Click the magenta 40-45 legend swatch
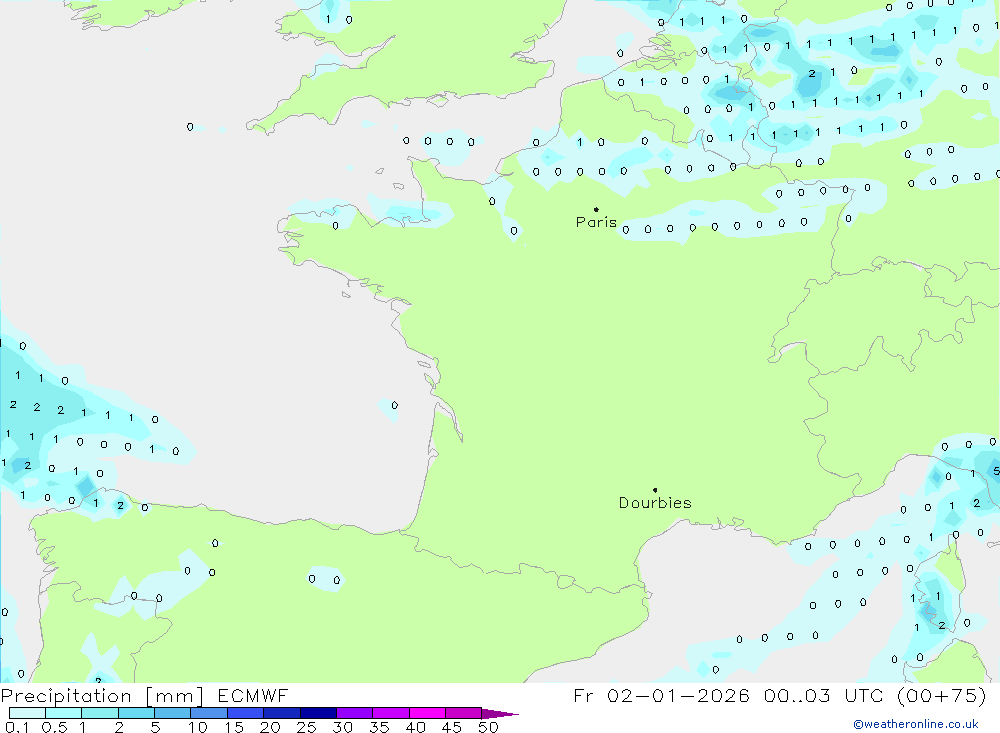 (x=427, y=713)
